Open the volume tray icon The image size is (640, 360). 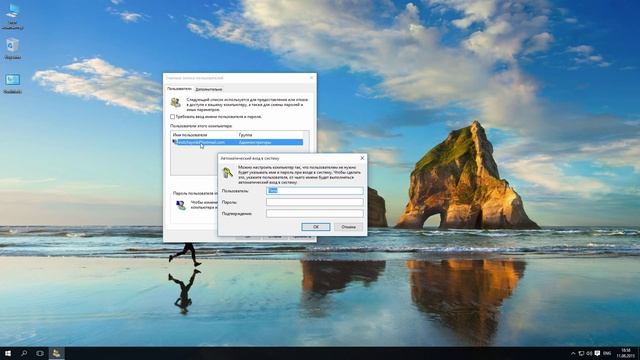click(x=589, y=353)
